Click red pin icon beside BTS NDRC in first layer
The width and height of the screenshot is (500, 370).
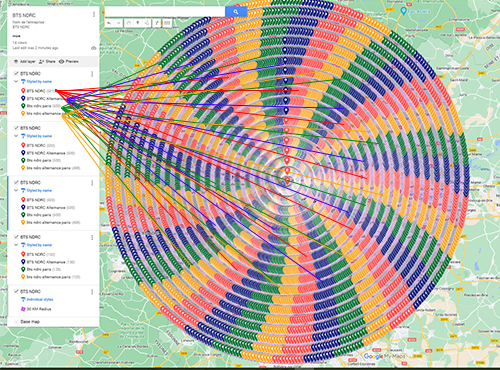23,91
